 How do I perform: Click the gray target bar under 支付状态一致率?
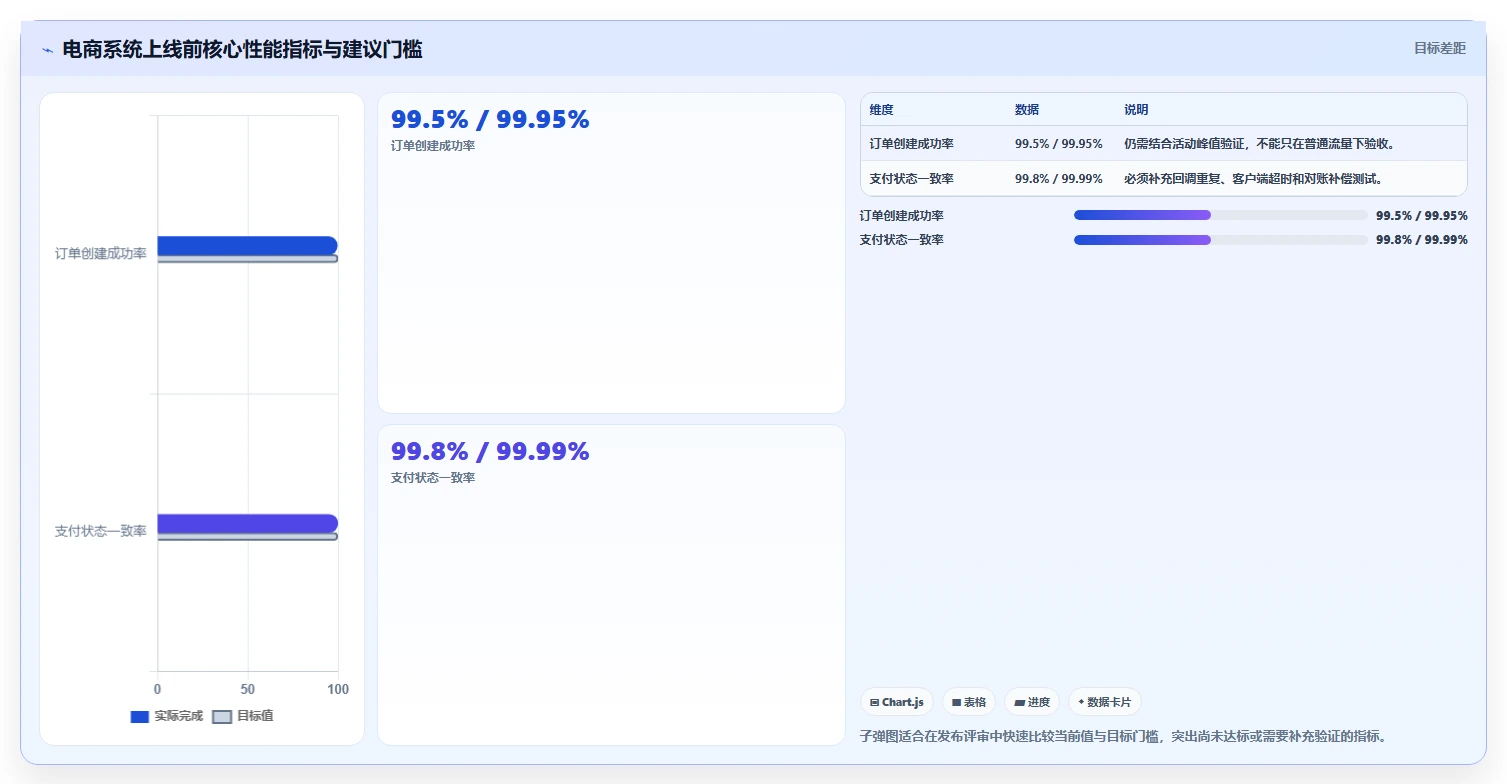247,537
